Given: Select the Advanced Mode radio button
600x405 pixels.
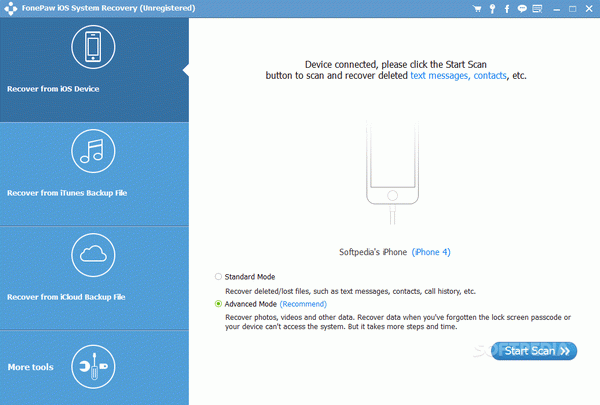Looking at the screenshot, I should click(218, 304).
